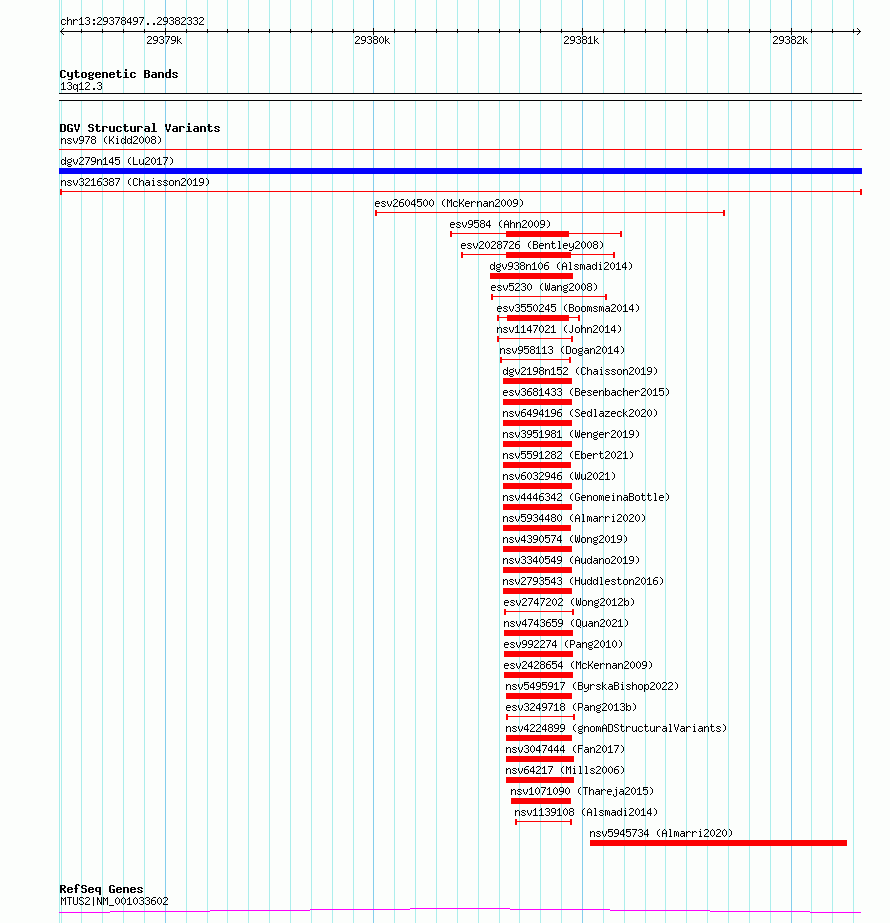Select esv3249718 (Pang2013b) label

[x=571, y=707]
